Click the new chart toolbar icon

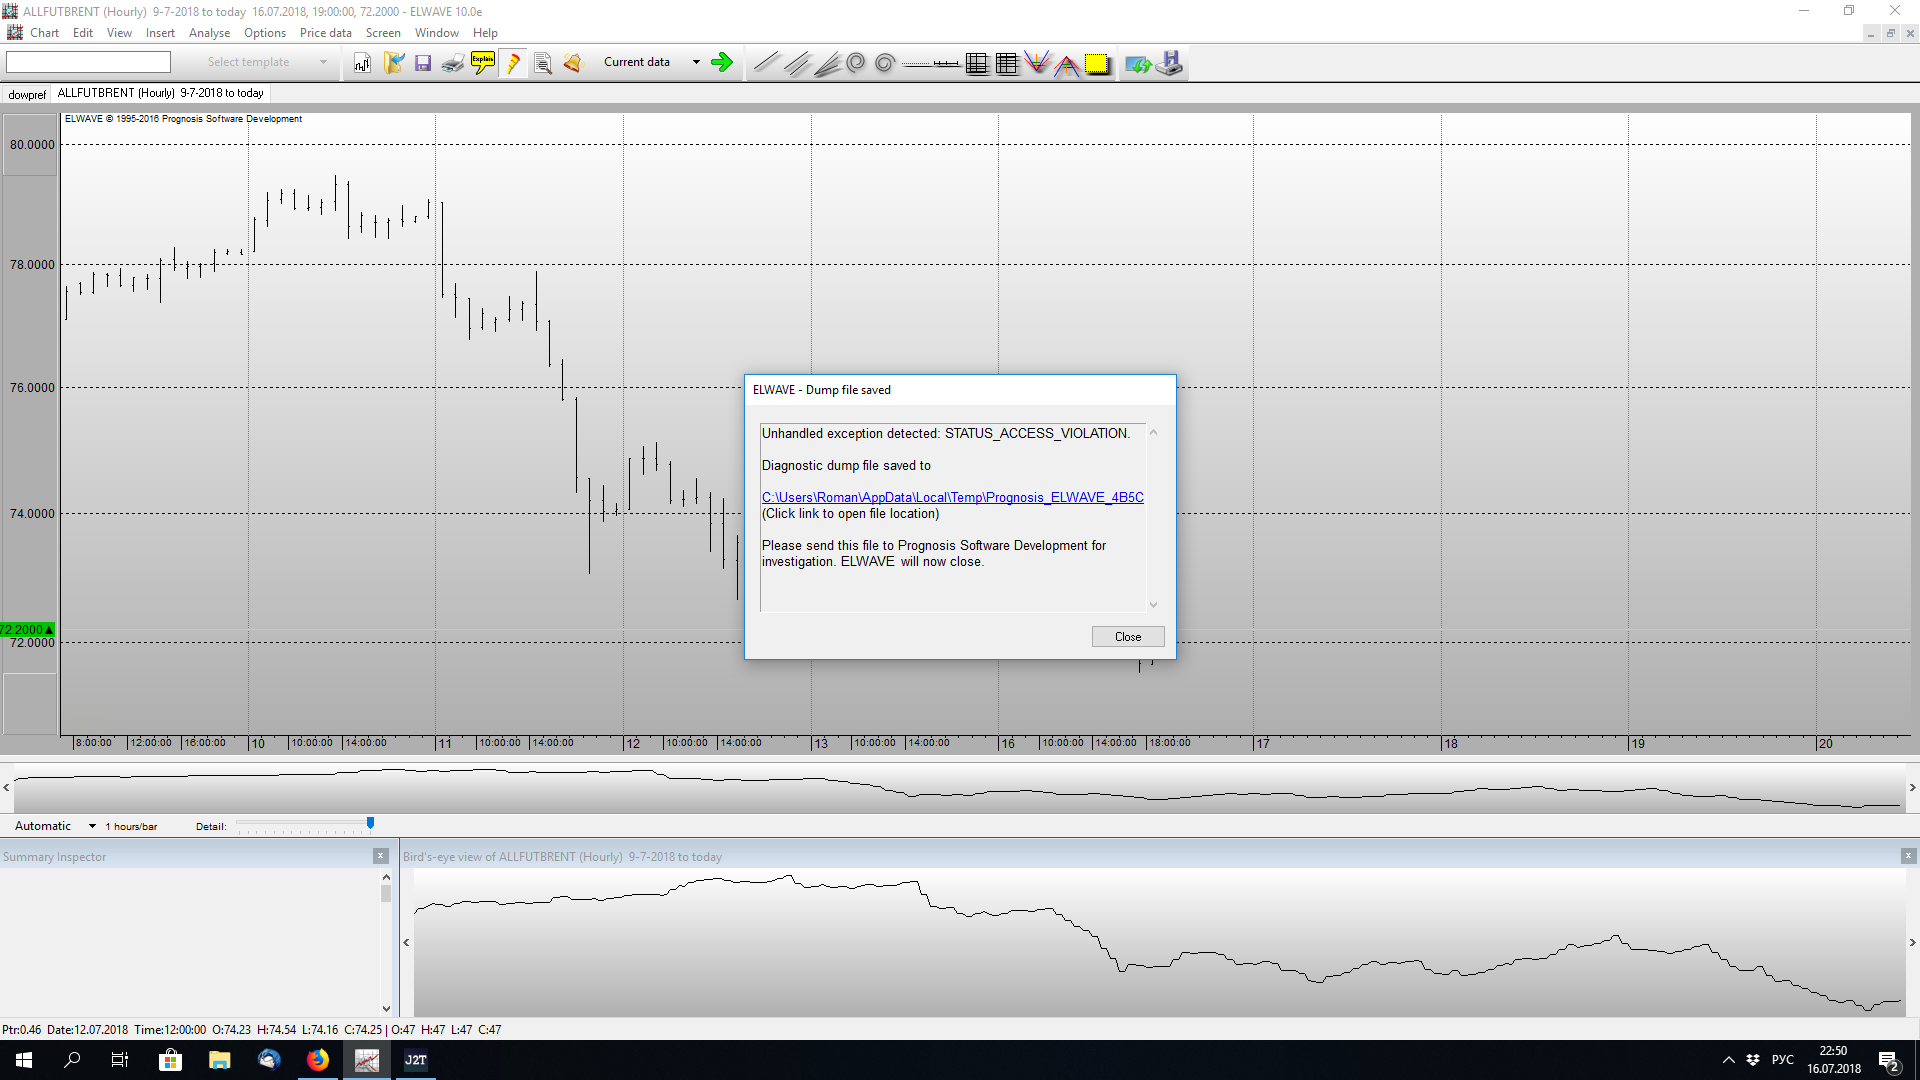click(x=362, y=63)
